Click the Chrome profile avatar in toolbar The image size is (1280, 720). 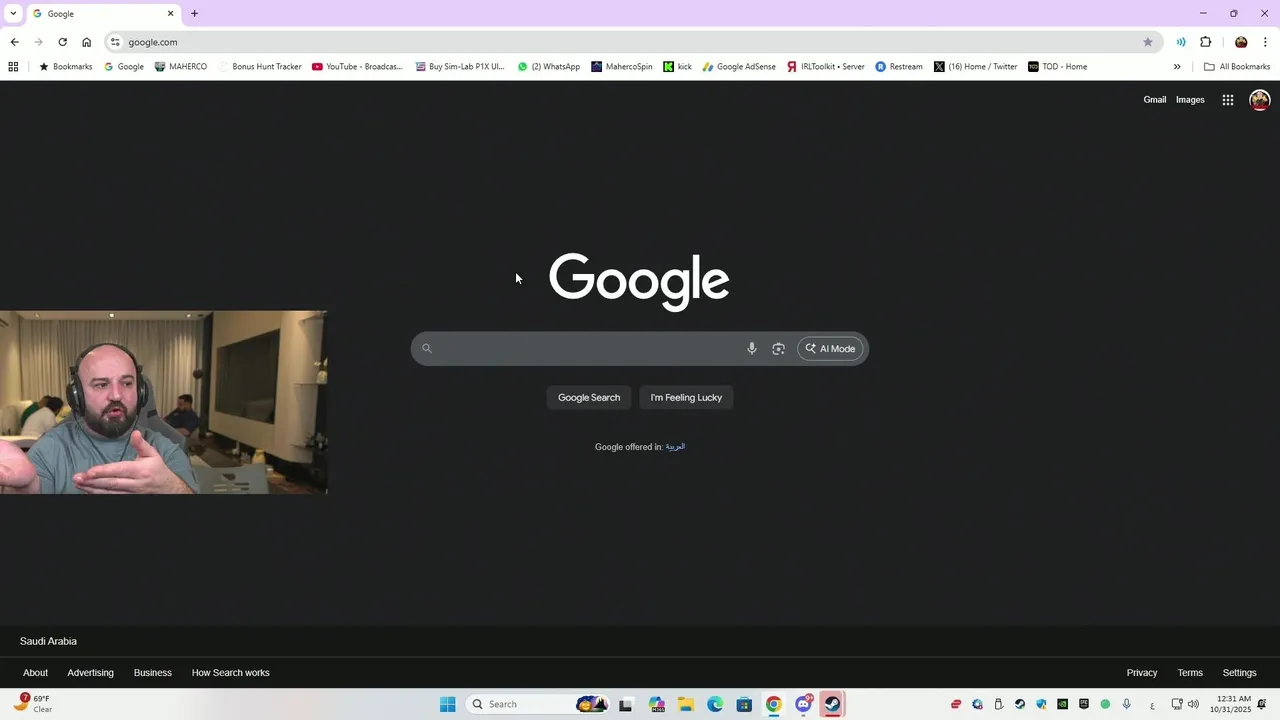click(1241, 42)
